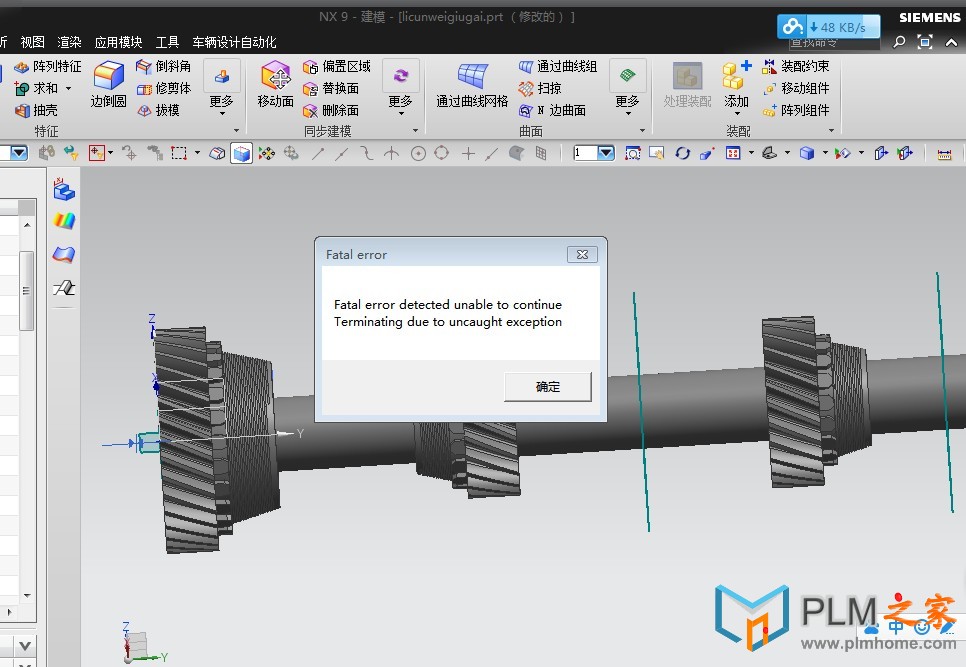Select the Draft (拔模) tool
Viewport: 966px width, 667px height.
pyautogui.click(x=158, y=110)
